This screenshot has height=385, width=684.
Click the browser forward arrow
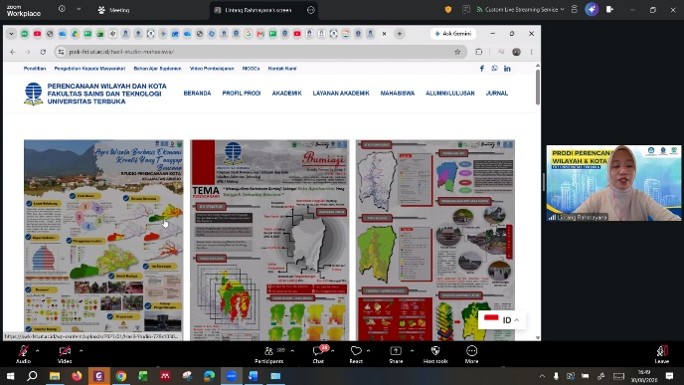click(x=27, y=52)
